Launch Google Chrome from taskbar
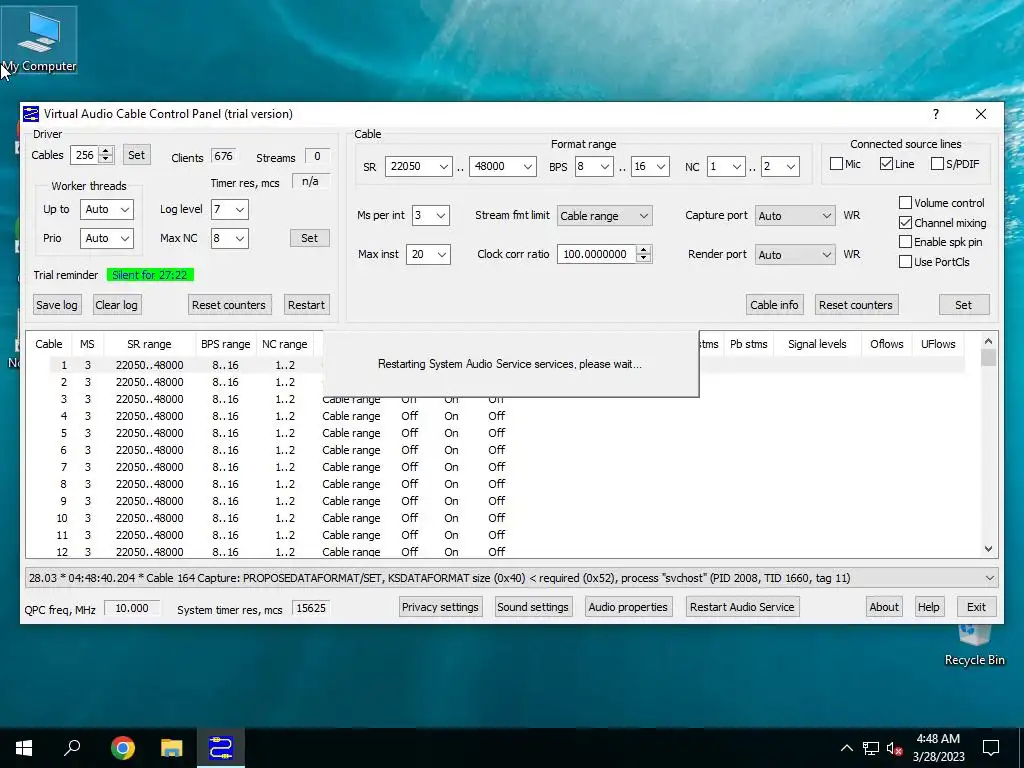 click(x=122, y=748)
